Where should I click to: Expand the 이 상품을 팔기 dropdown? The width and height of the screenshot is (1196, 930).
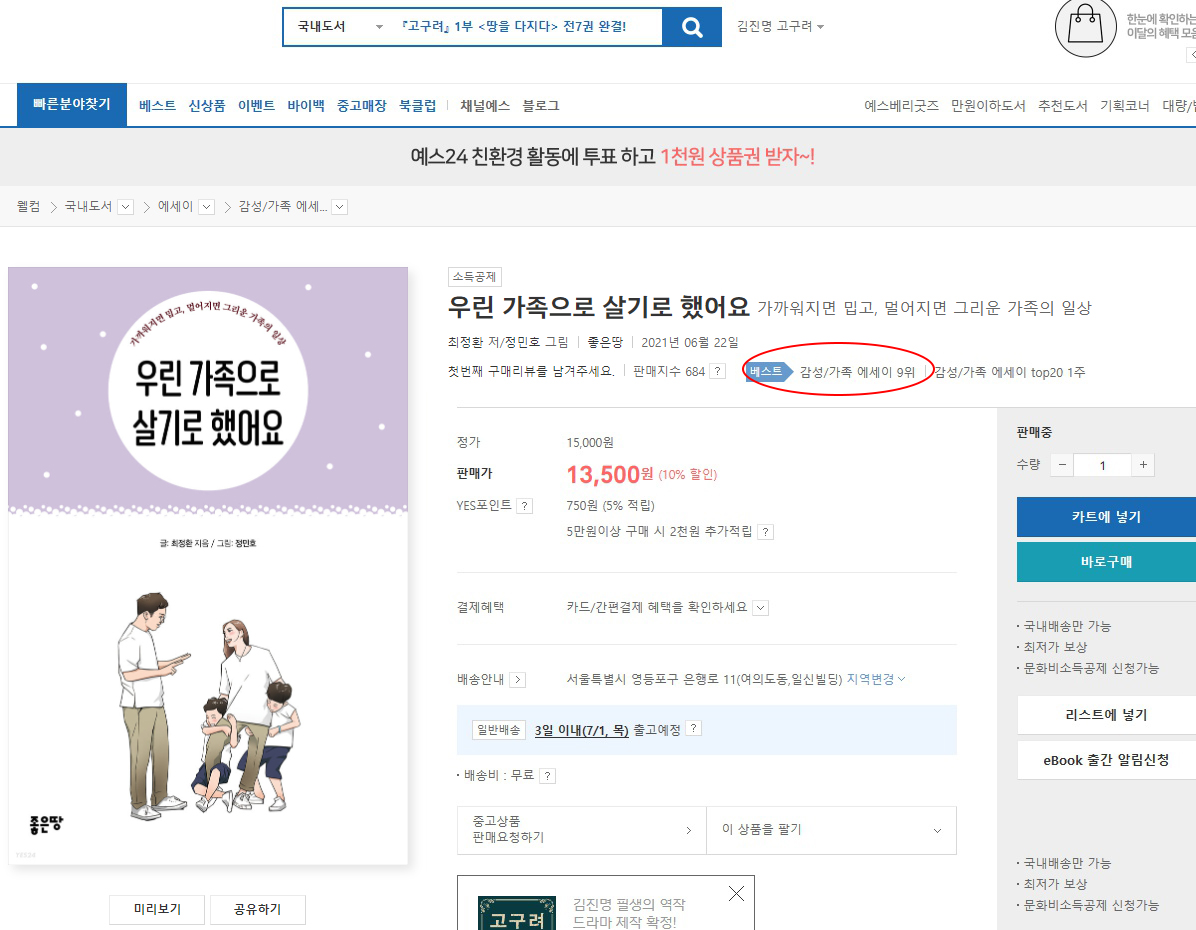pos(831,830)
